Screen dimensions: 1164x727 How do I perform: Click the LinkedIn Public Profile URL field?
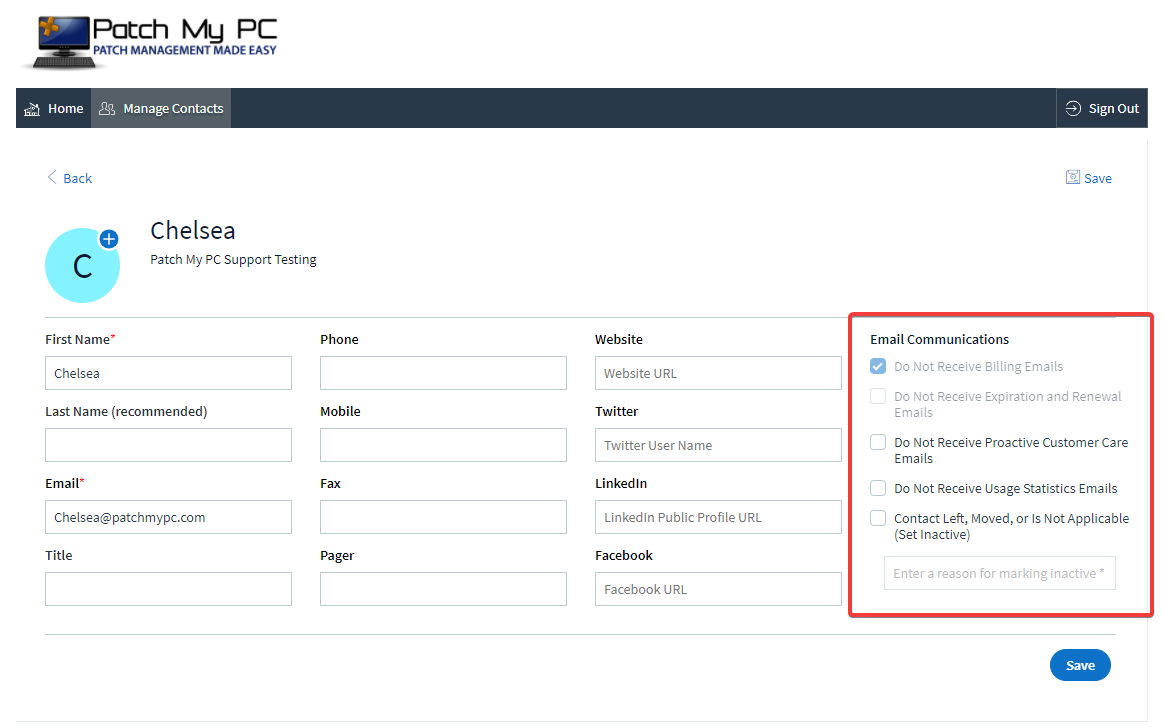coord(719,517)
